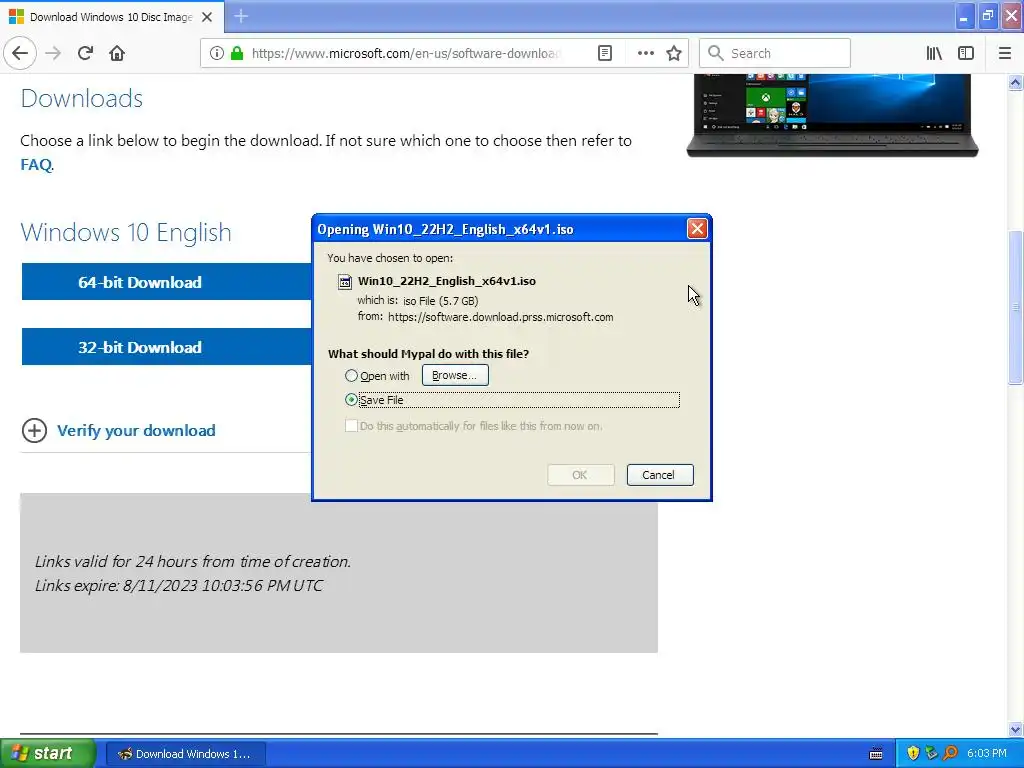Viewport: 1024px width, 768px height.
Task: Expand the Verify your download plus icon
Action: [x=34, y=430]
